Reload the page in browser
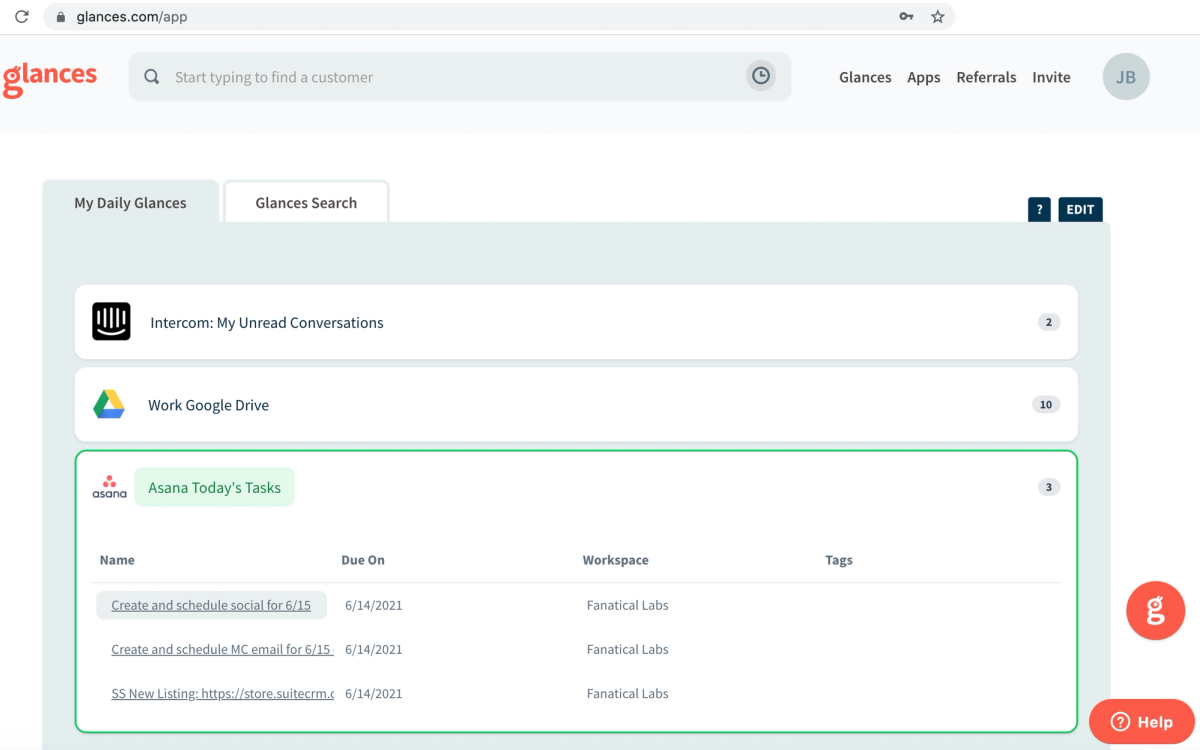1200x750 pixels. click(x=22, y=17)
